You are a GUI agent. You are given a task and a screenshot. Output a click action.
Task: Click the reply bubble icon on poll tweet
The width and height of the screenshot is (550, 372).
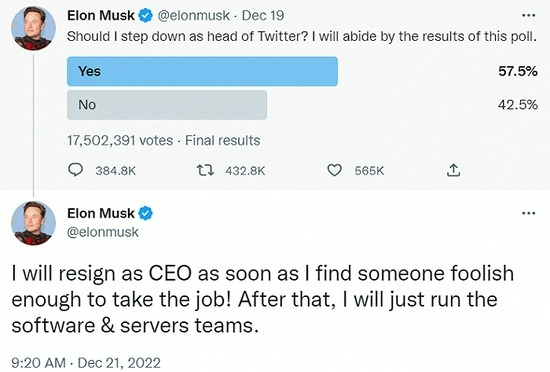point(75,170)
